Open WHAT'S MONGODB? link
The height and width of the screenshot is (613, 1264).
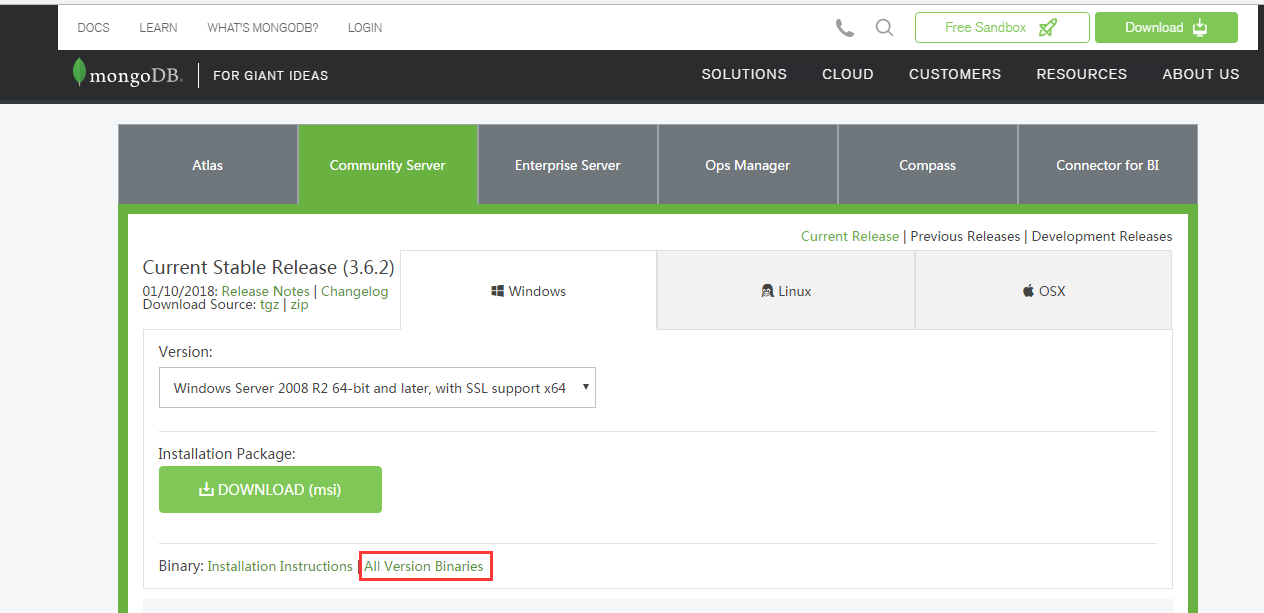point(263,28)
